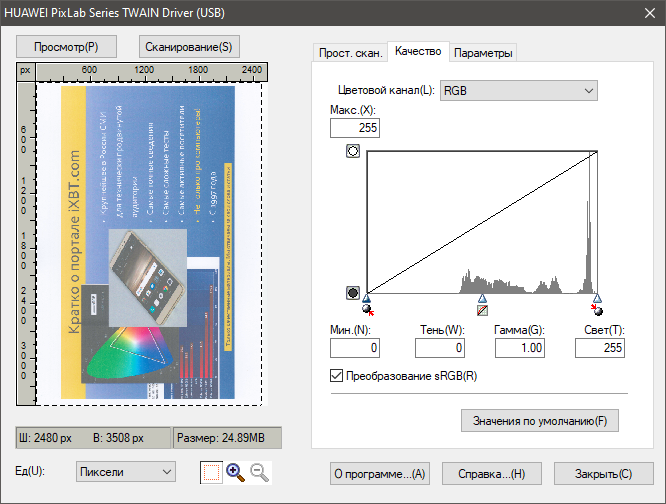Focus the Мин.(N) input field
Image resolution: width=666 pixels, height=504 pixels.
[x=355, y=348]
